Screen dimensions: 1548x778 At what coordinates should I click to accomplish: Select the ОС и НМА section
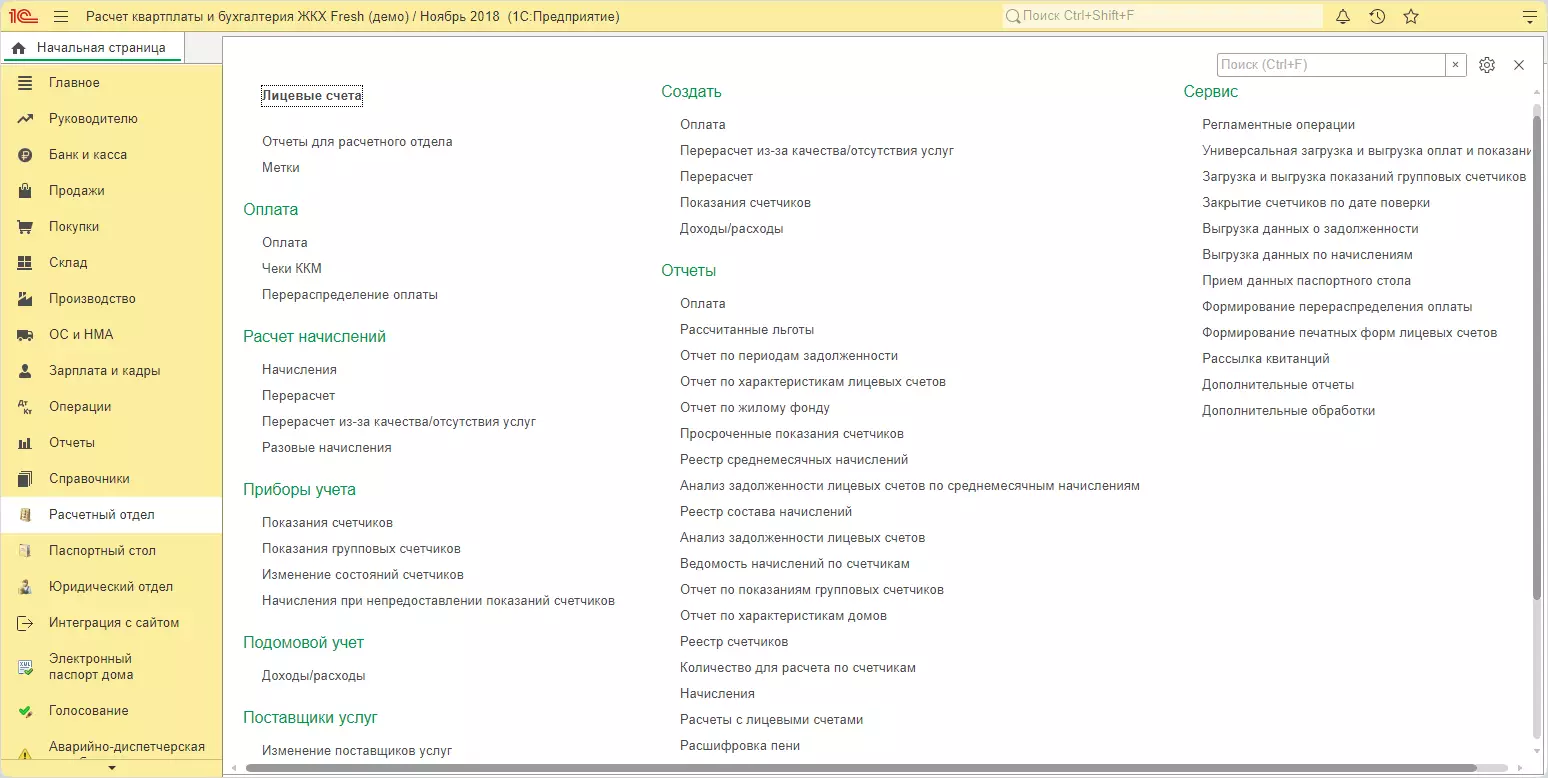[111, 335]
